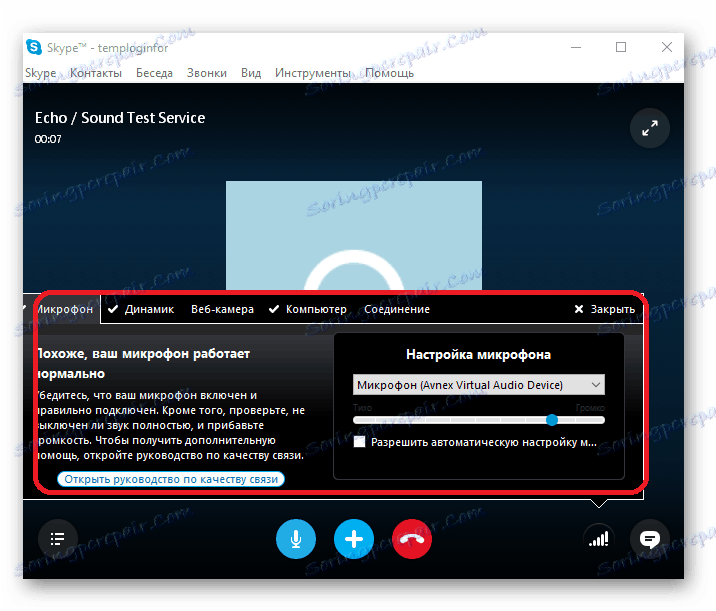The height and width of the screenshot is (611, 716).
Task: Go to the Соединение tab
Action: (397, 309)
